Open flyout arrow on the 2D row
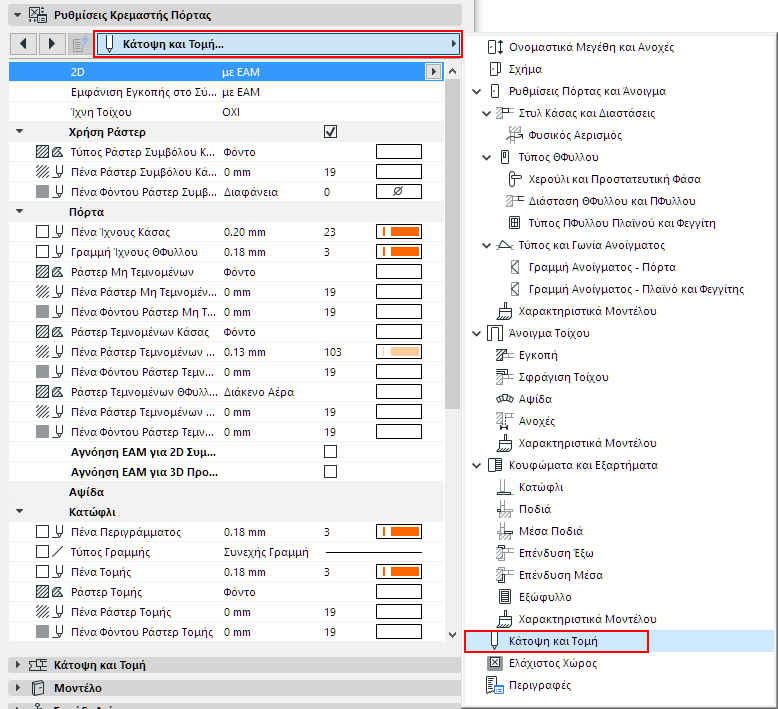Viewport: 778px width, 709px height. click(434, 72)
